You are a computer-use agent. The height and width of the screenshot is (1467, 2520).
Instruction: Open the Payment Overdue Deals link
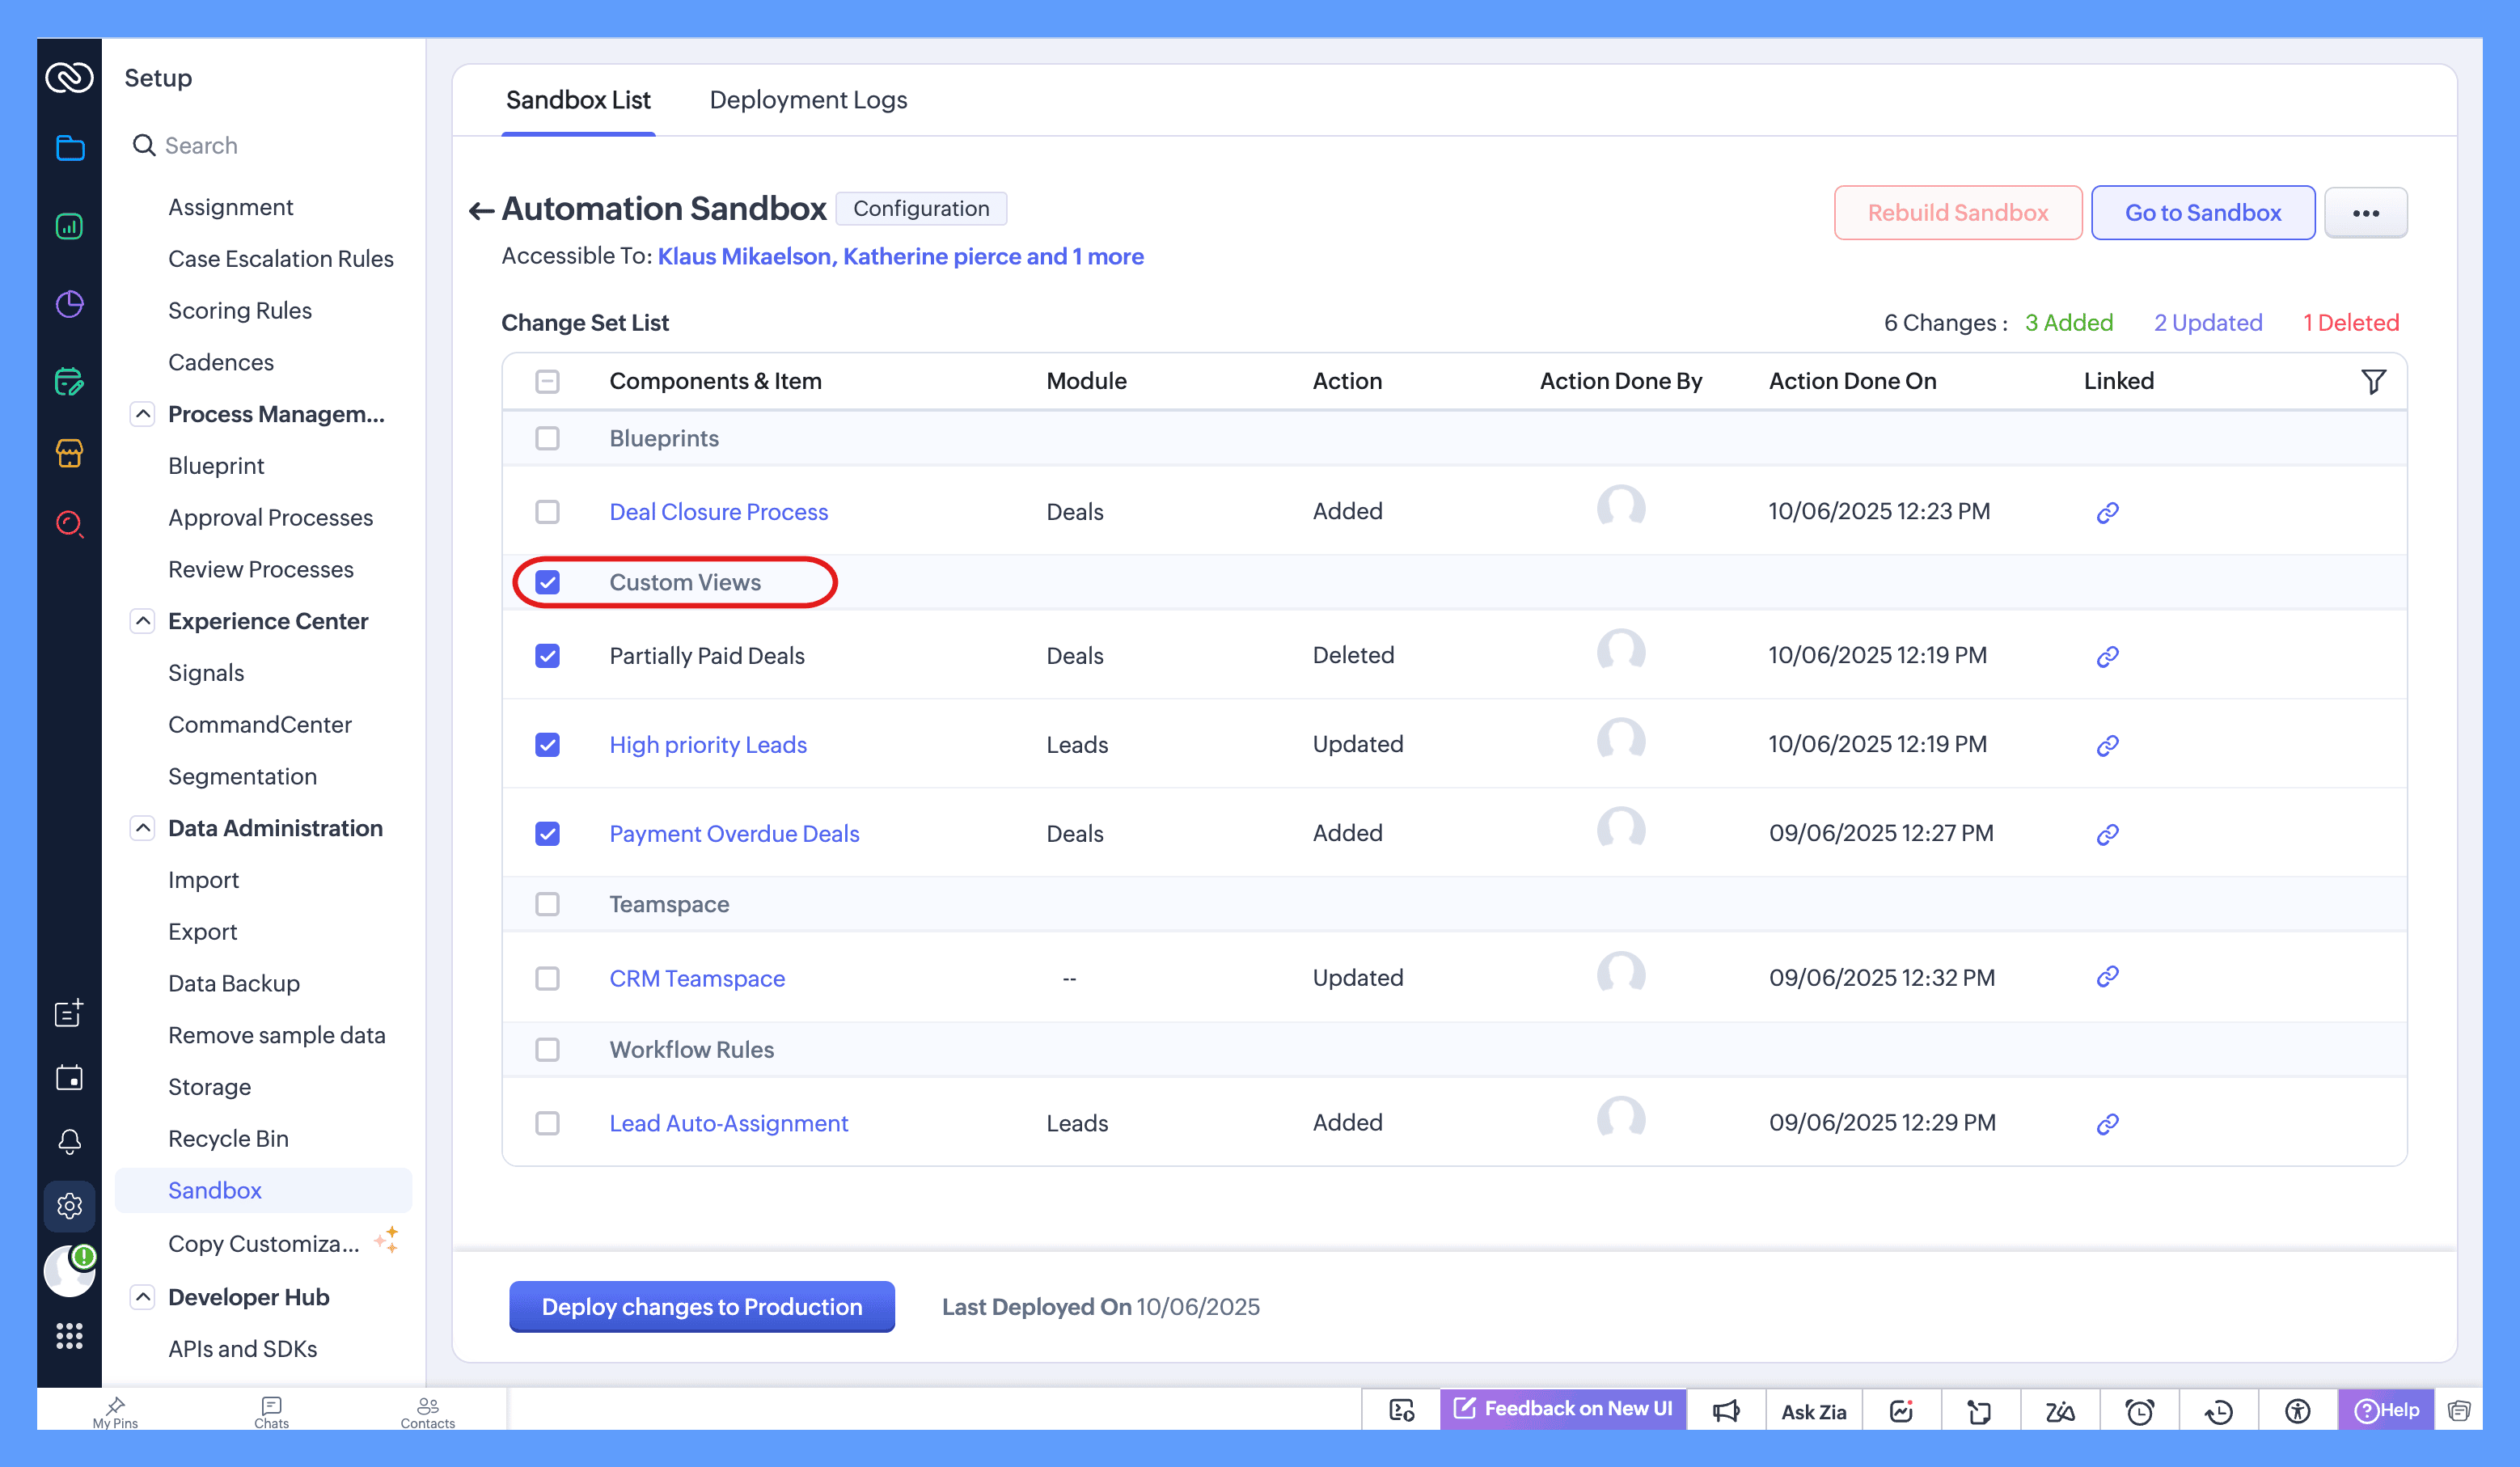point(734,833)
